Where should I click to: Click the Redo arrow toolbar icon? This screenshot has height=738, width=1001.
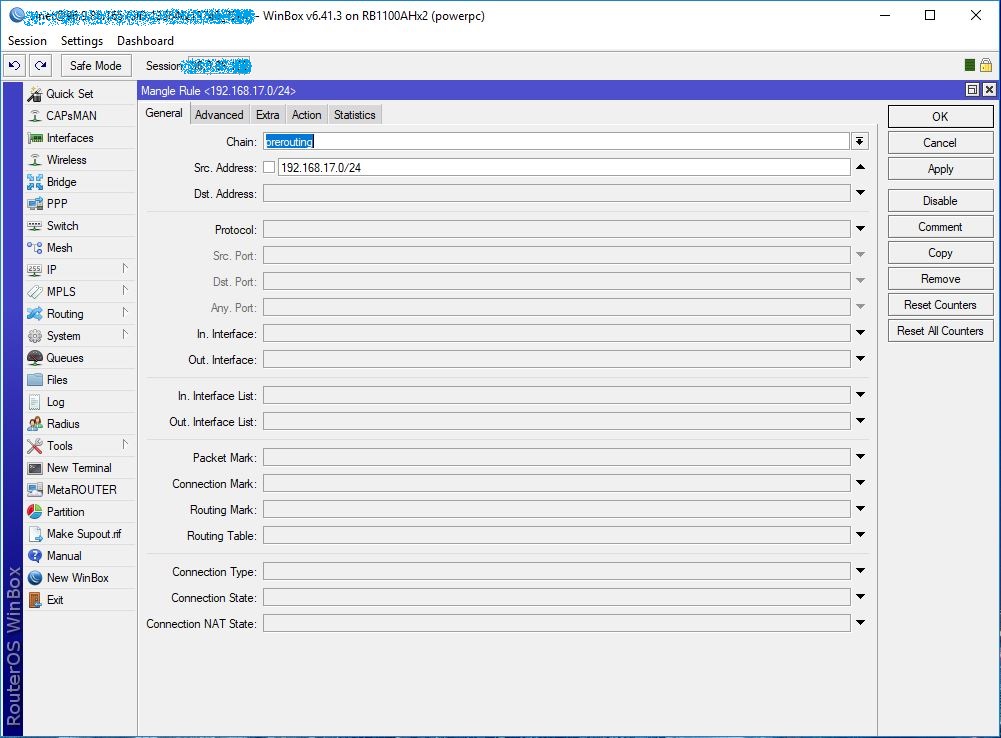[40, 66]
